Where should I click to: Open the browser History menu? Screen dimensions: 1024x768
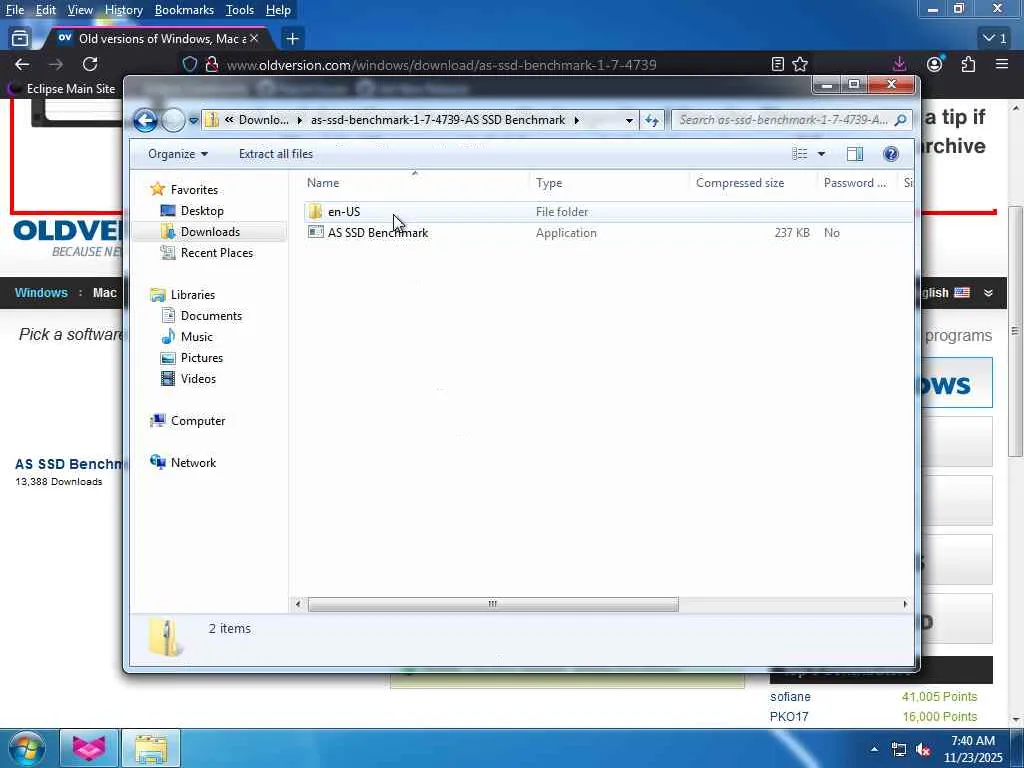(x=123, y=10)
